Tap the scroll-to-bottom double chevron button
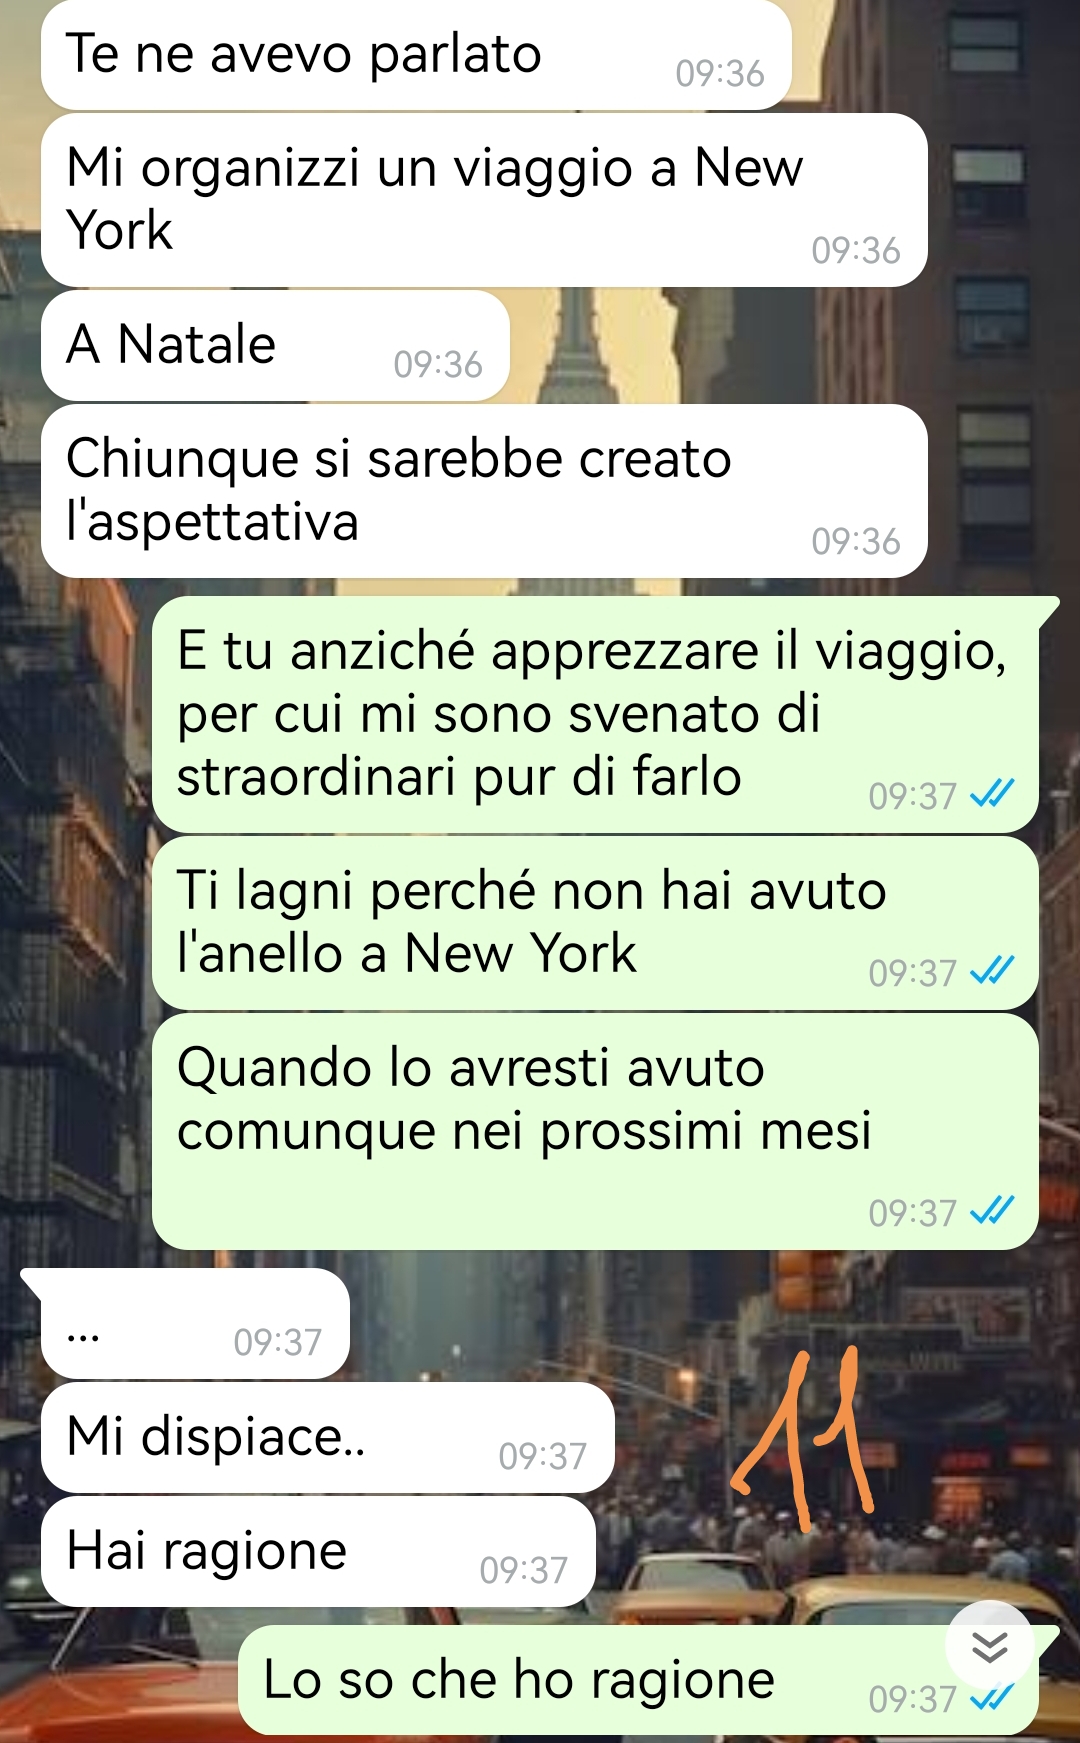This screenshot has width=1080, height=1743. (x=989, y=1645)
